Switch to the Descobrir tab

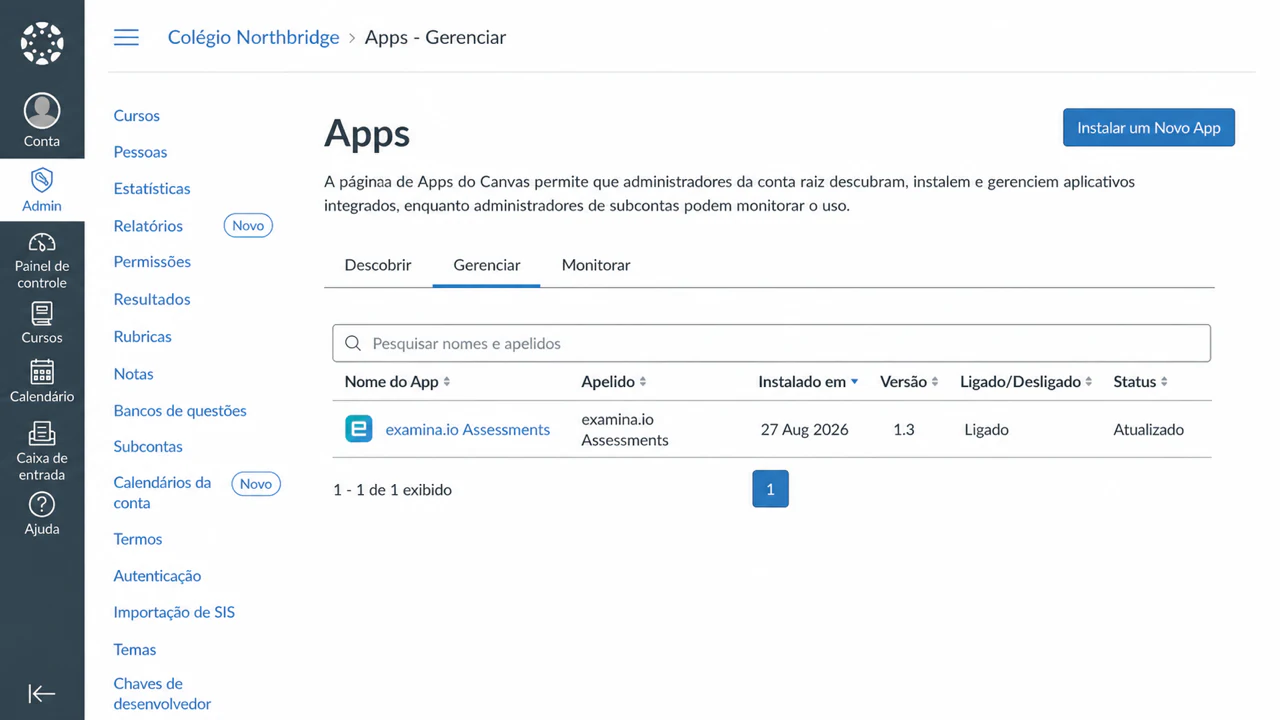pyautogui.click(x=378, y=265)
